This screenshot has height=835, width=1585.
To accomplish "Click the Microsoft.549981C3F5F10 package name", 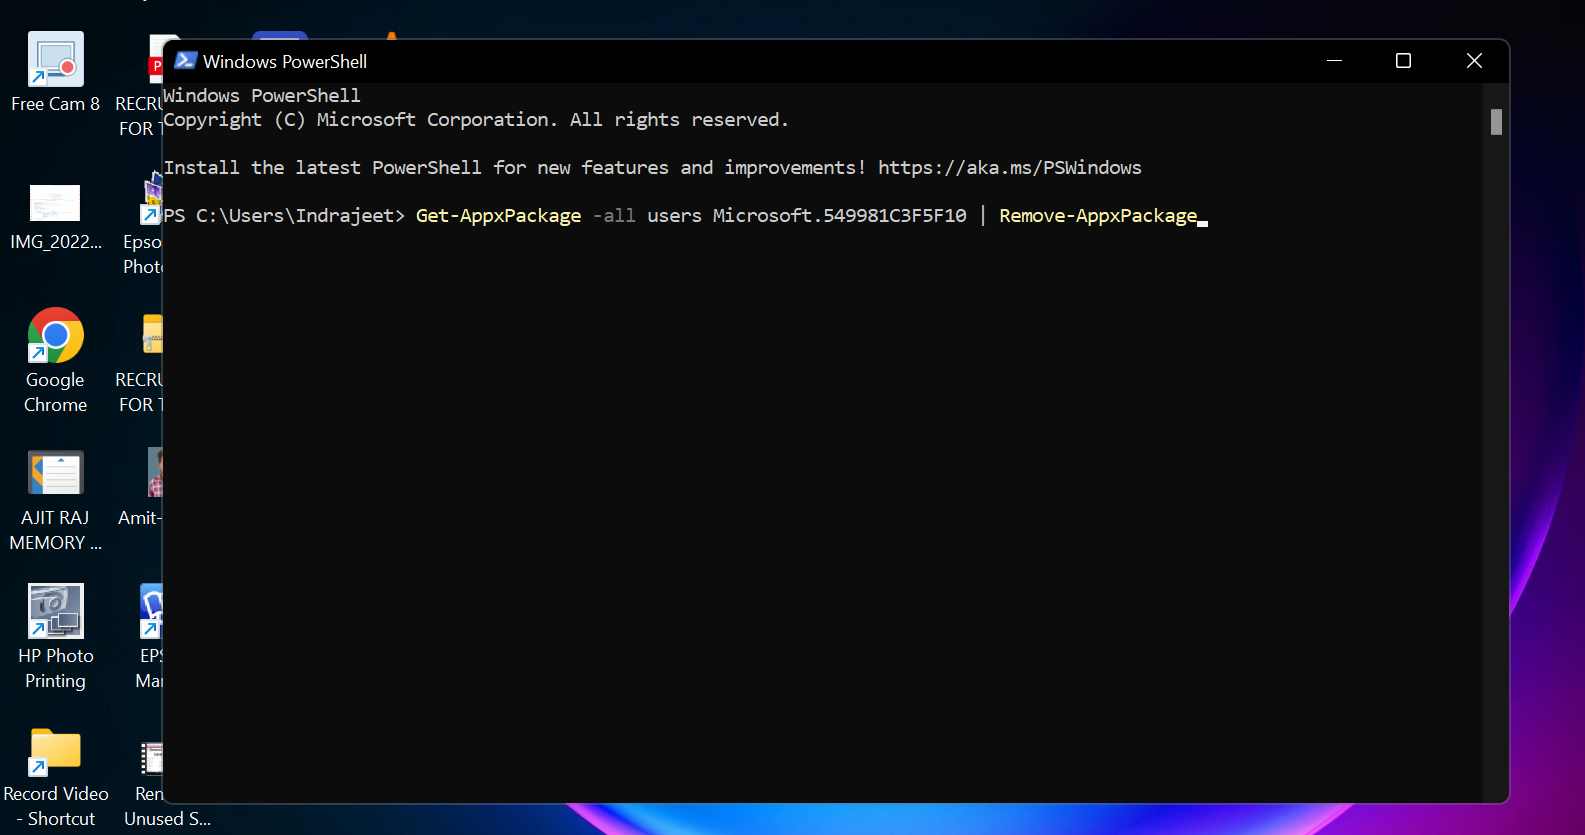I will point(839,216).
